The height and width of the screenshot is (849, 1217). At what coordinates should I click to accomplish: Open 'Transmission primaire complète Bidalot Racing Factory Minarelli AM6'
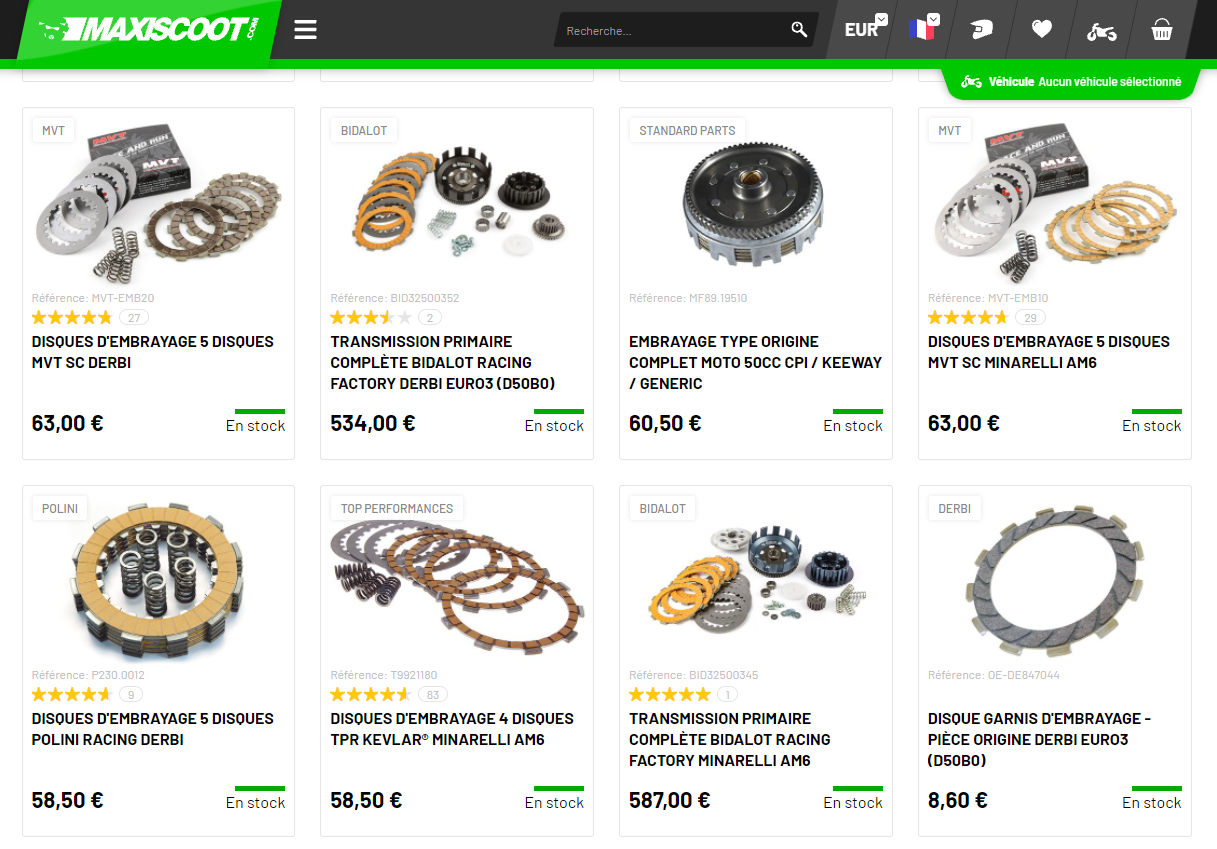730,739
